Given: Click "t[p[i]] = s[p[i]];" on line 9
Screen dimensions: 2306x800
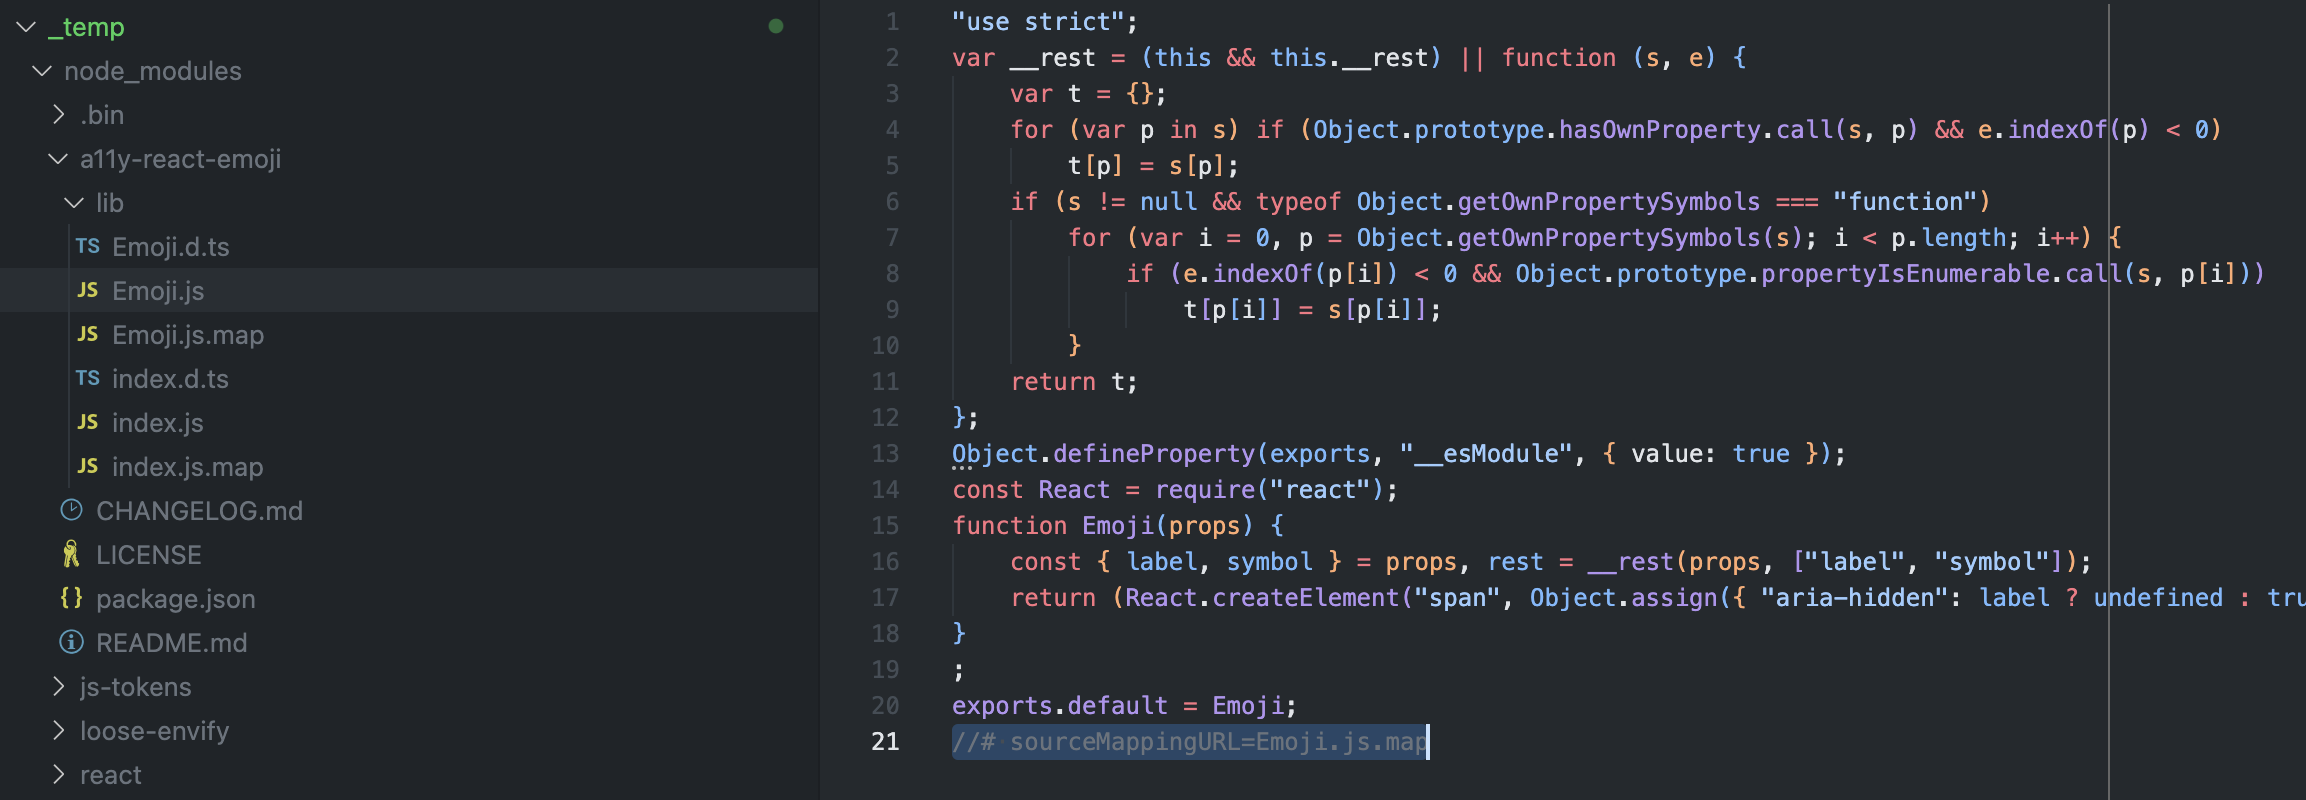Looking at the screenshot, I should coord(1313,310).
